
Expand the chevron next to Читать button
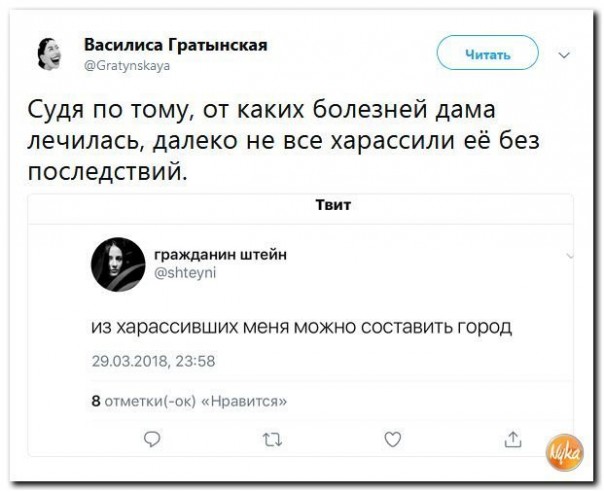566,55
